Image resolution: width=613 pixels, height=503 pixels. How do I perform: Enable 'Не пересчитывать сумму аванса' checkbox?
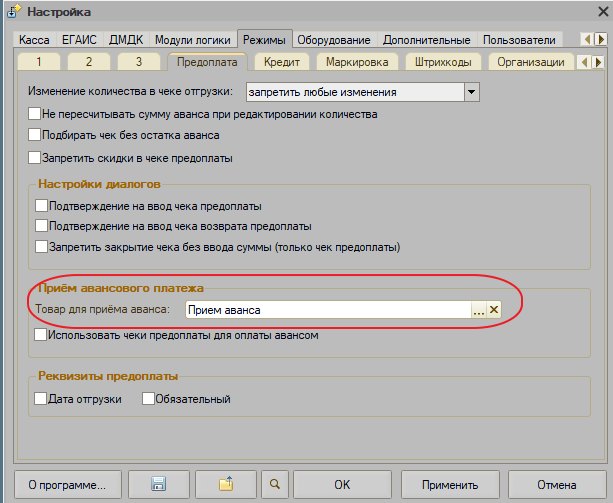pyautogui.click(x=34, y=114)
